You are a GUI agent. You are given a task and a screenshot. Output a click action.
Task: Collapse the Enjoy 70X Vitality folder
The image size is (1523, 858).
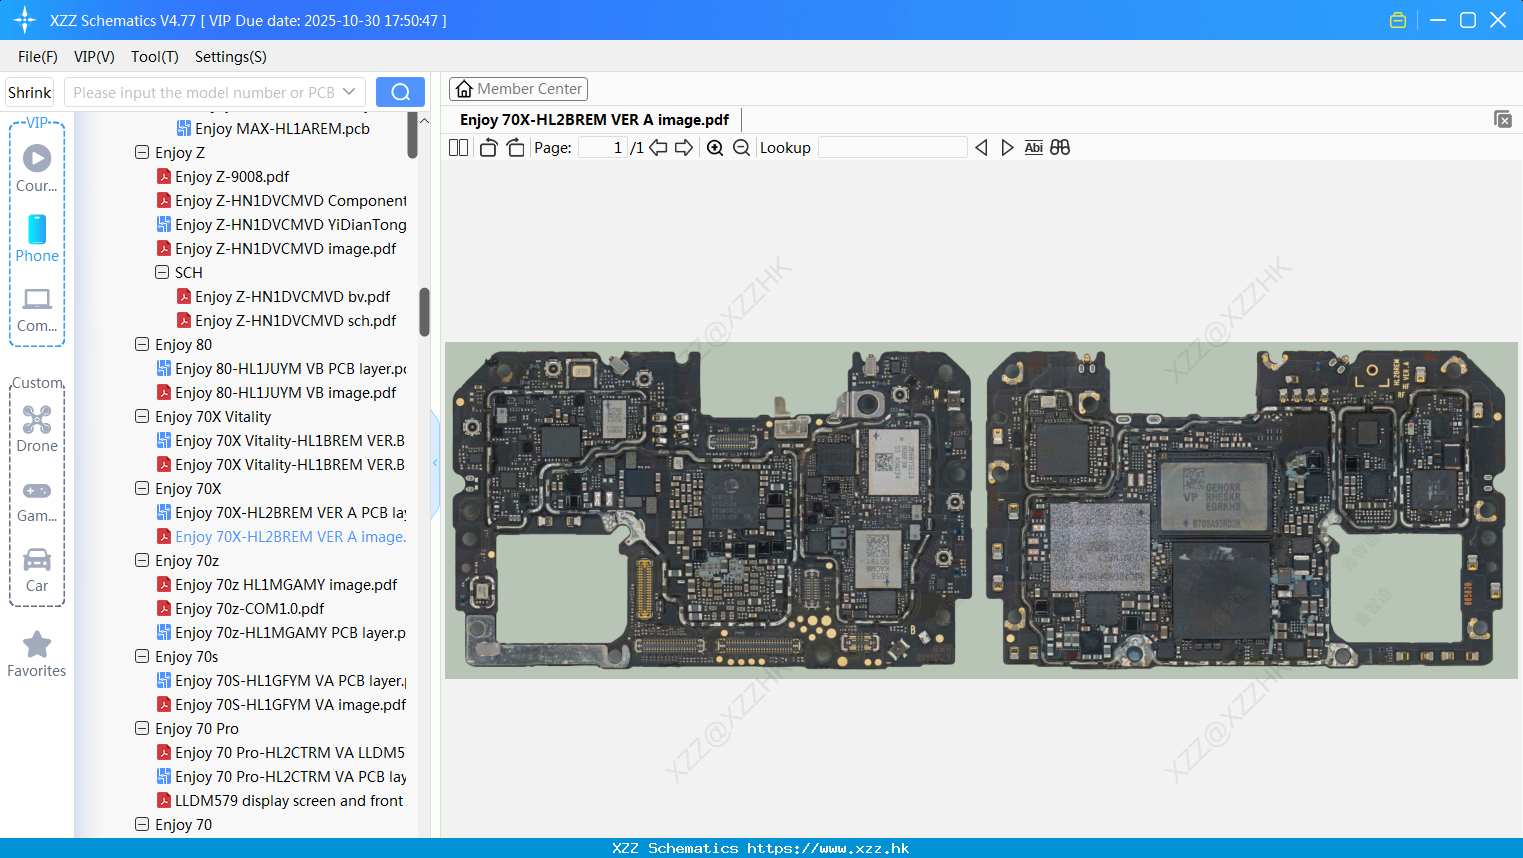tap(142, 416)
